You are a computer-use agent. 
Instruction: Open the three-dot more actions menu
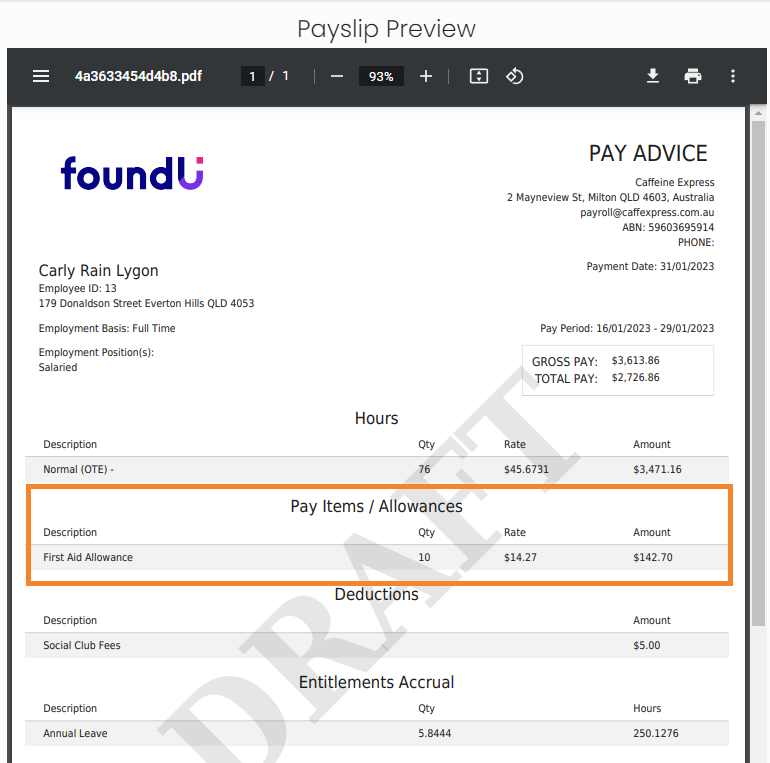(733, 76)
